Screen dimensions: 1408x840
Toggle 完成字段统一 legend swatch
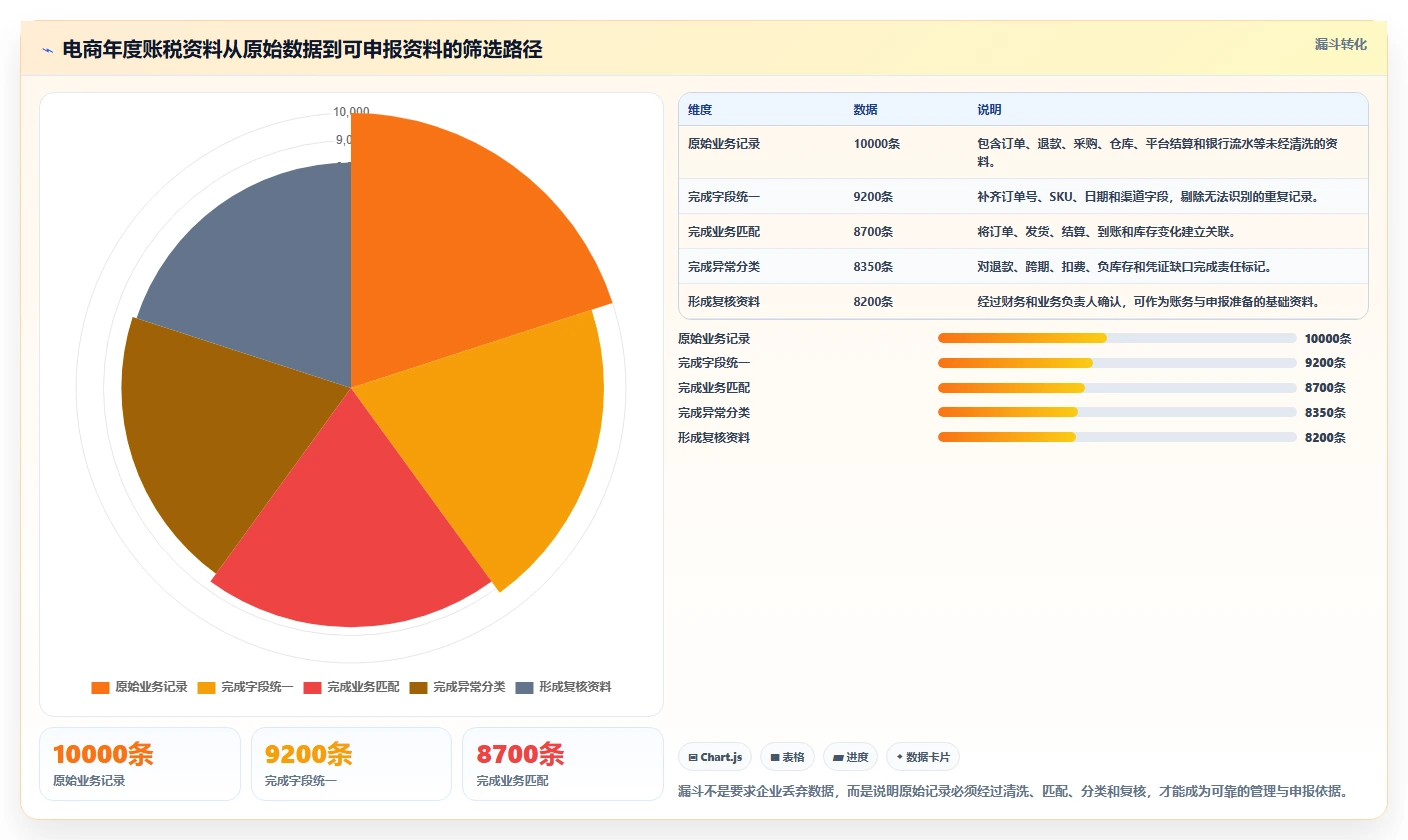206,687
